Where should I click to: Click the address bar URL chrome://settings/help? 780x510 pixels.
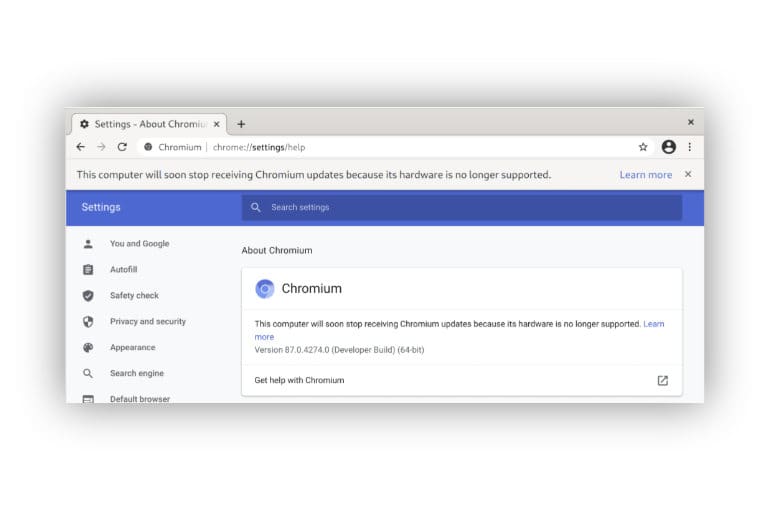click(x=259, y=147)
